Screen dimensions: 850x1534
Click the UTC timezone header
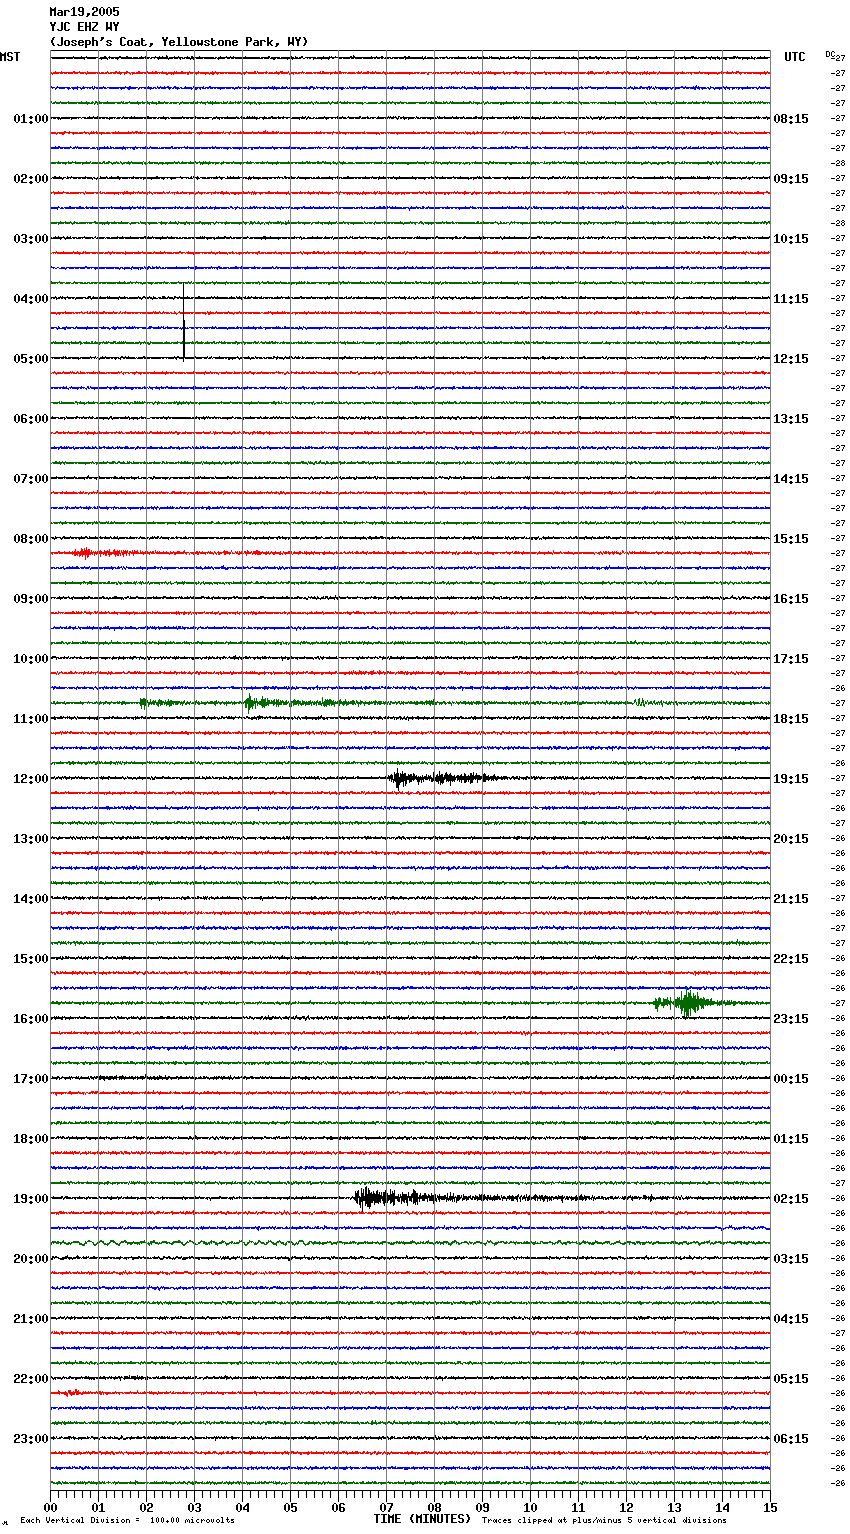pos(795,57)
